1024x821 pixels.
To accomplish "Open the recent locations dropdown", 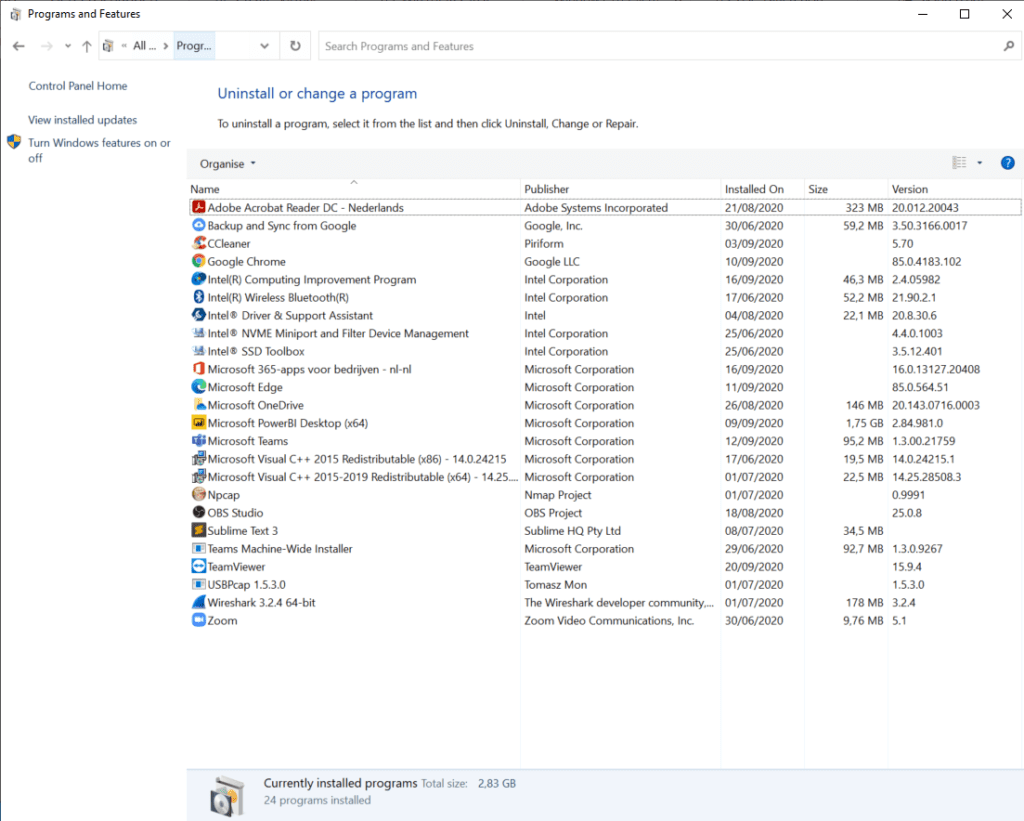I will click(x=68, y=46).
